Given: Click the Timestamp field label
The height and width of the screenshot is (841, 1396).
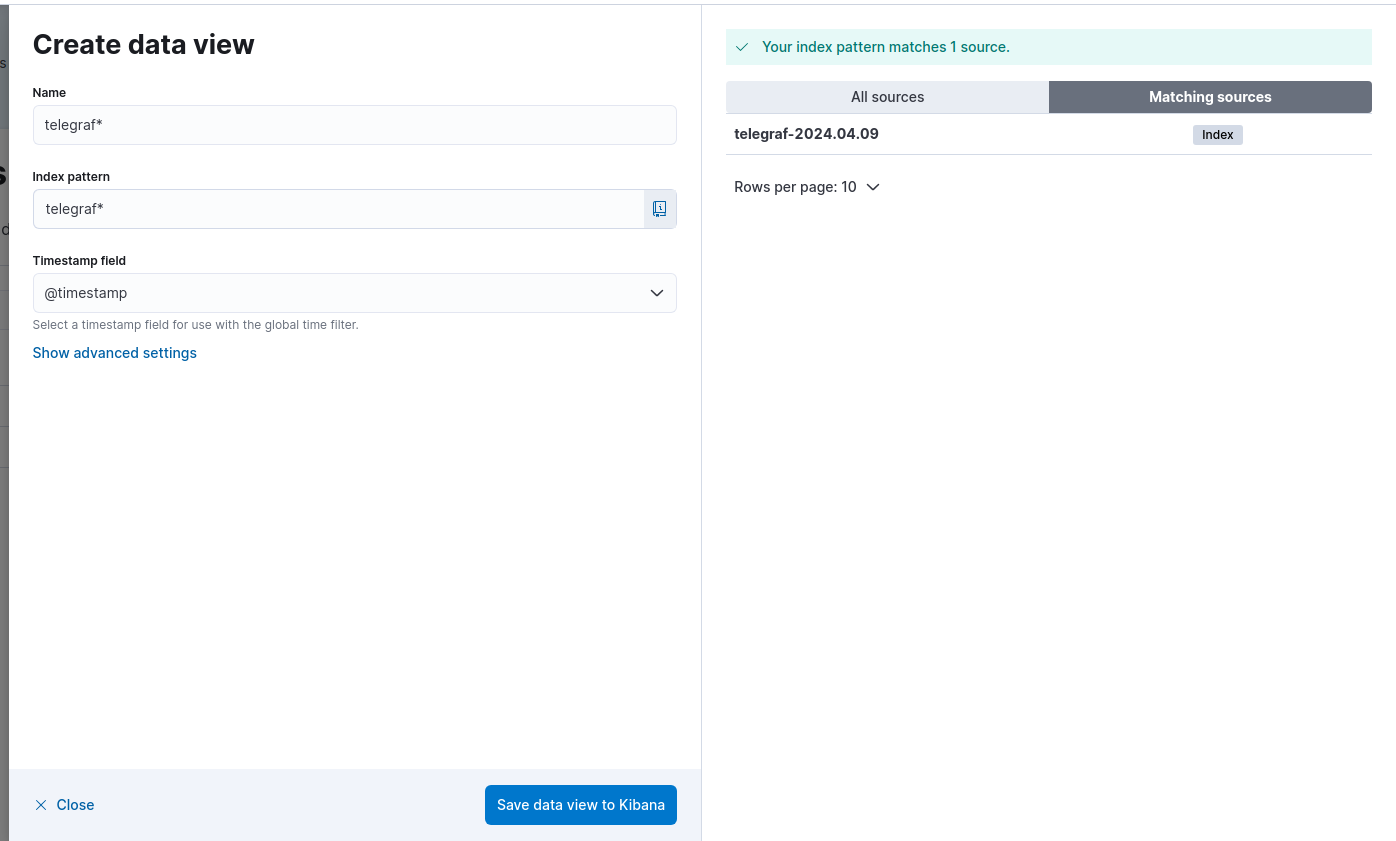Looking at the screenshot, I should coord(79,260).
